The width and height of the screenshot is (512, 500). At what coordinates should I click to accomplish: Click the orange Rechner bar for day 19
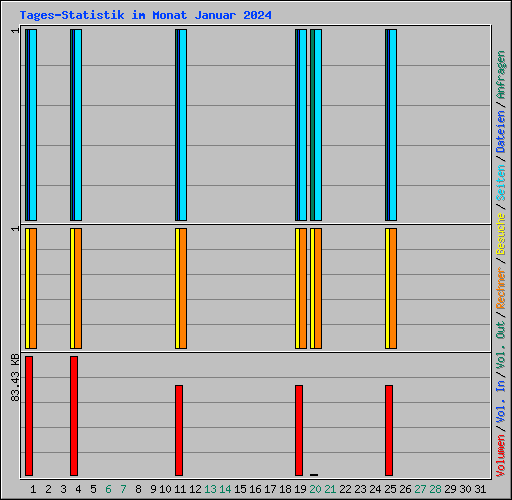coord(303,289)
